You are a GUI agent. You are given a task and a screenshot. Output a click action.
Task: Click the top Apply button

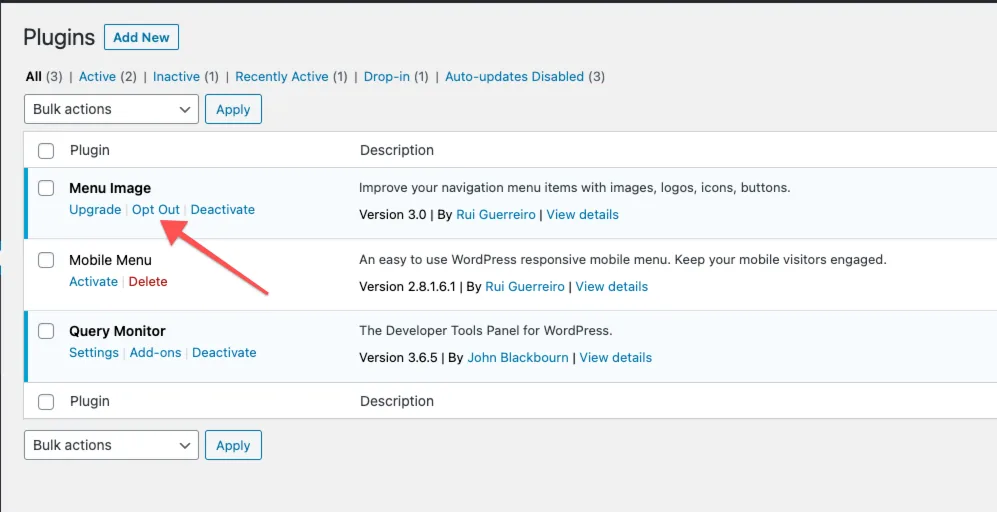click(233, 109)
